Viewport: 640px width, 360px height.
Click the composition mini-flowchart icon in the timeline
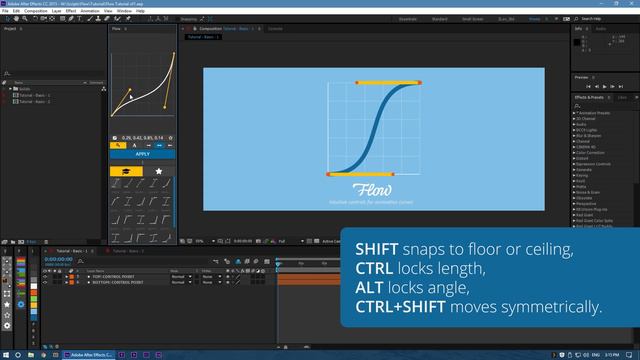coord(216,261)
